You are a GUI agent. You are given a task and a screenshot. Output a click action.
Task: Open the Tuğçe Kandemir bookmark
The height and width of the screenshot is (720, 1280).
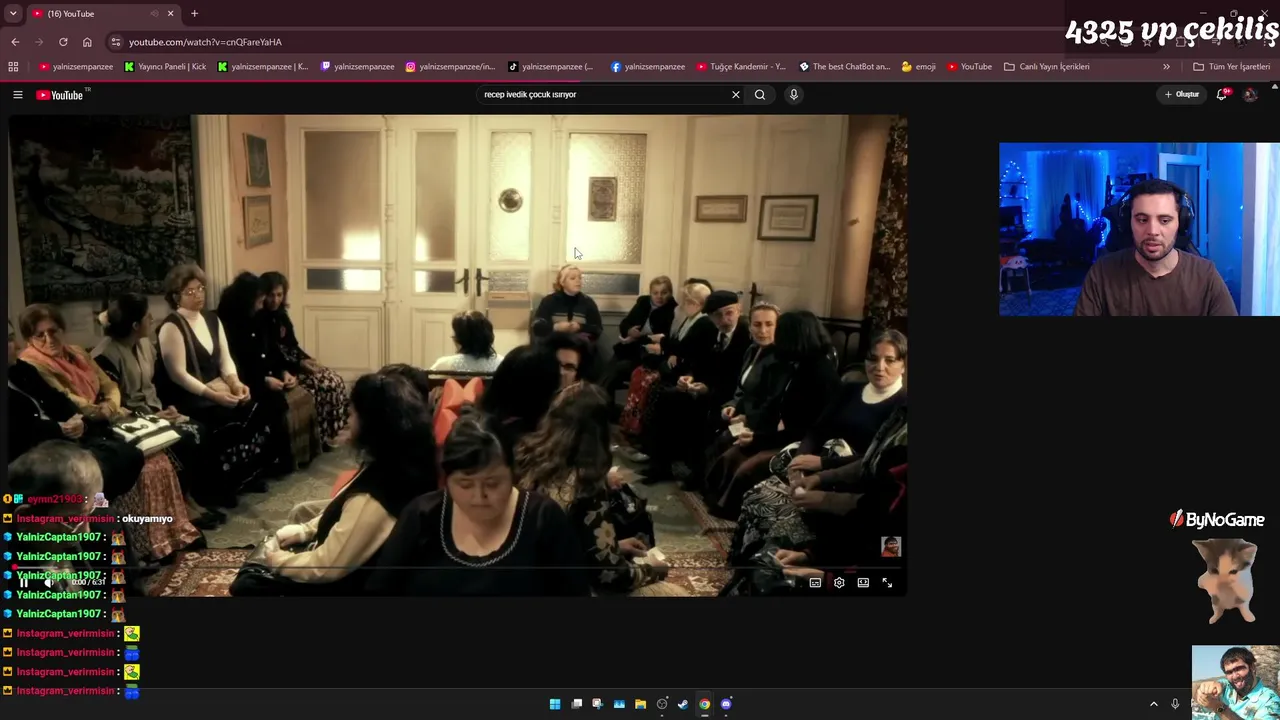pyautogui.click(x=741, y=67)
